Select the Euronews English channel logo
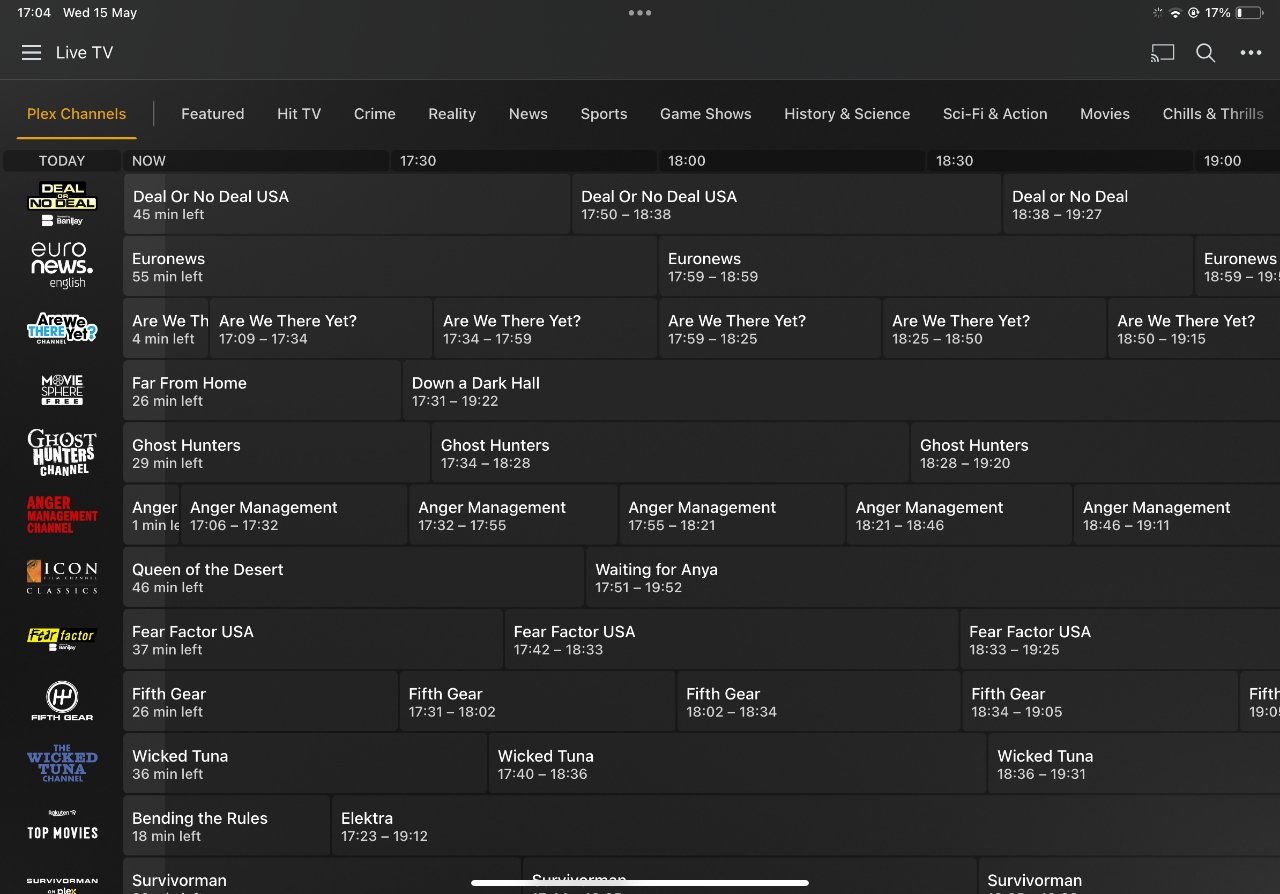1280x894 pixels. (62, 265)
